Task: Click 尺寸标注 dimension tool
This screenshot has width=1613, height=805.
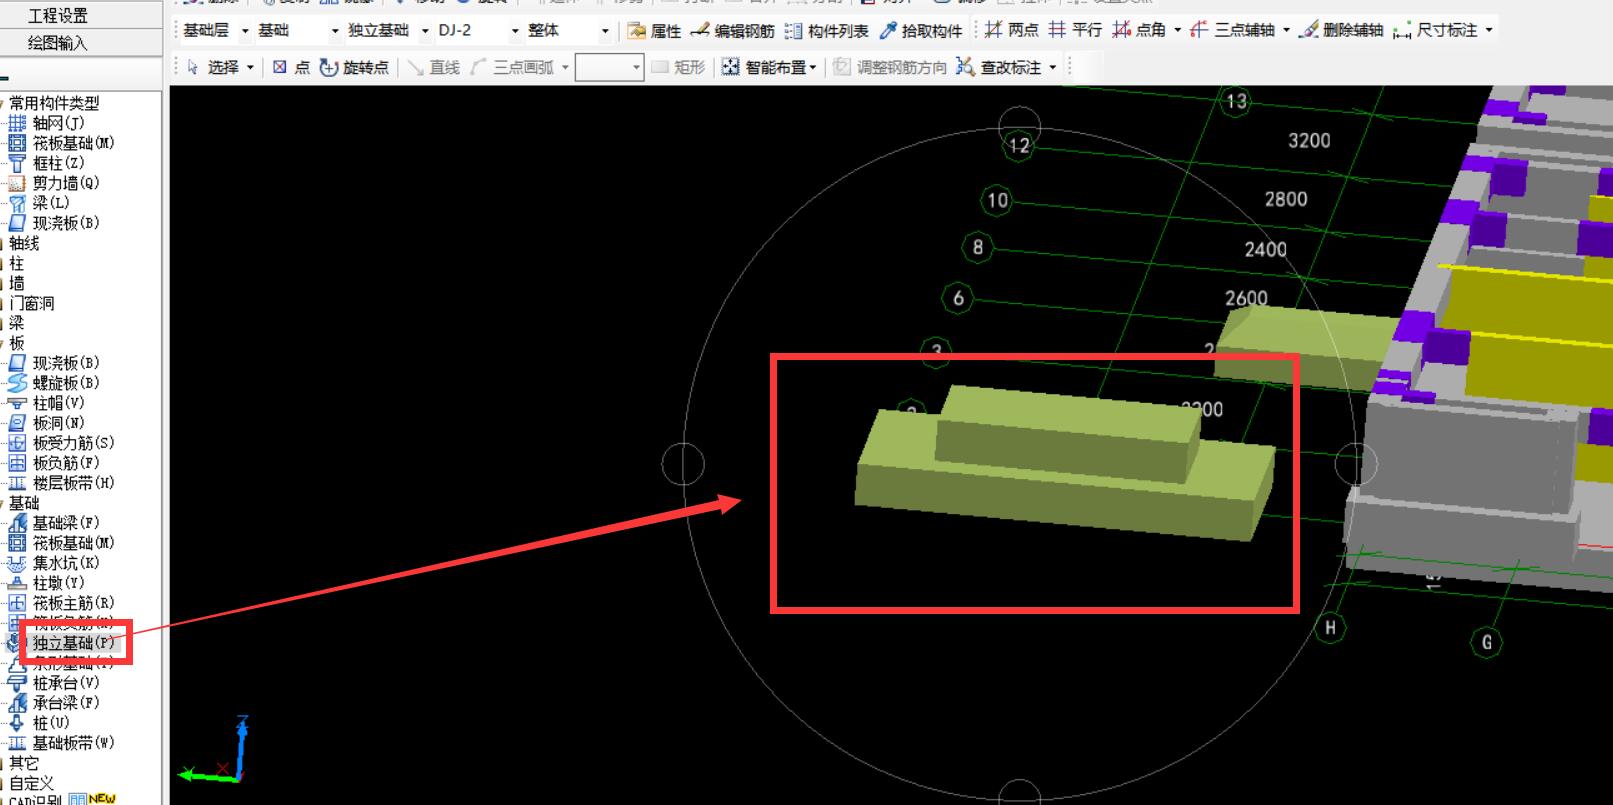Action: pos(1435,30)
